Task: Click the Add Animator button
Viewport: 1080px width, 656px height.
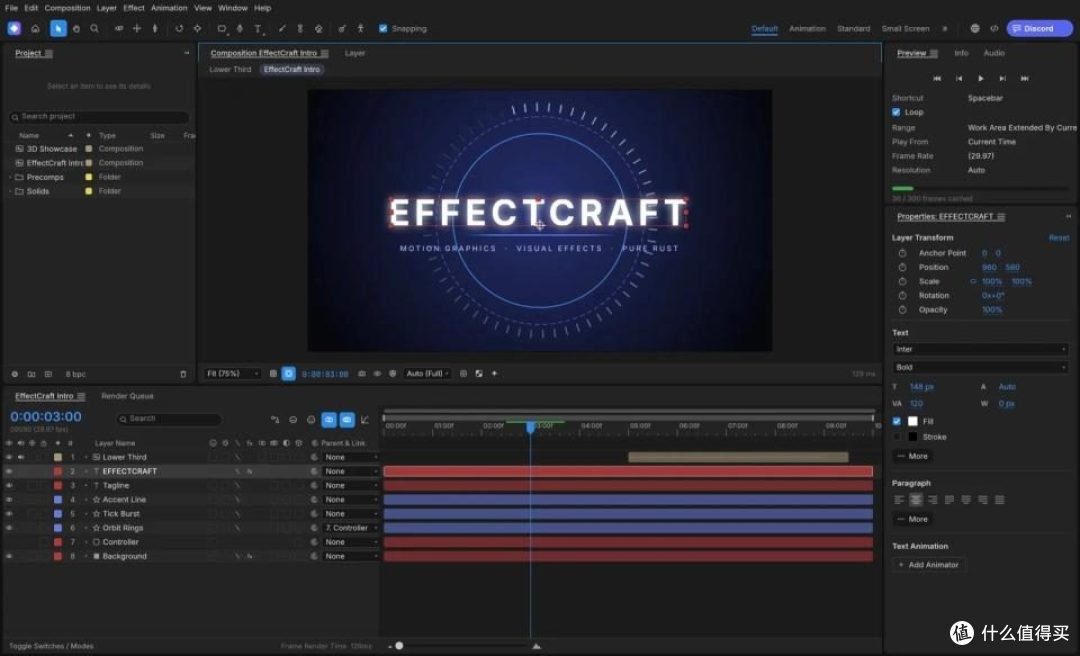Action: coord(929,565)
